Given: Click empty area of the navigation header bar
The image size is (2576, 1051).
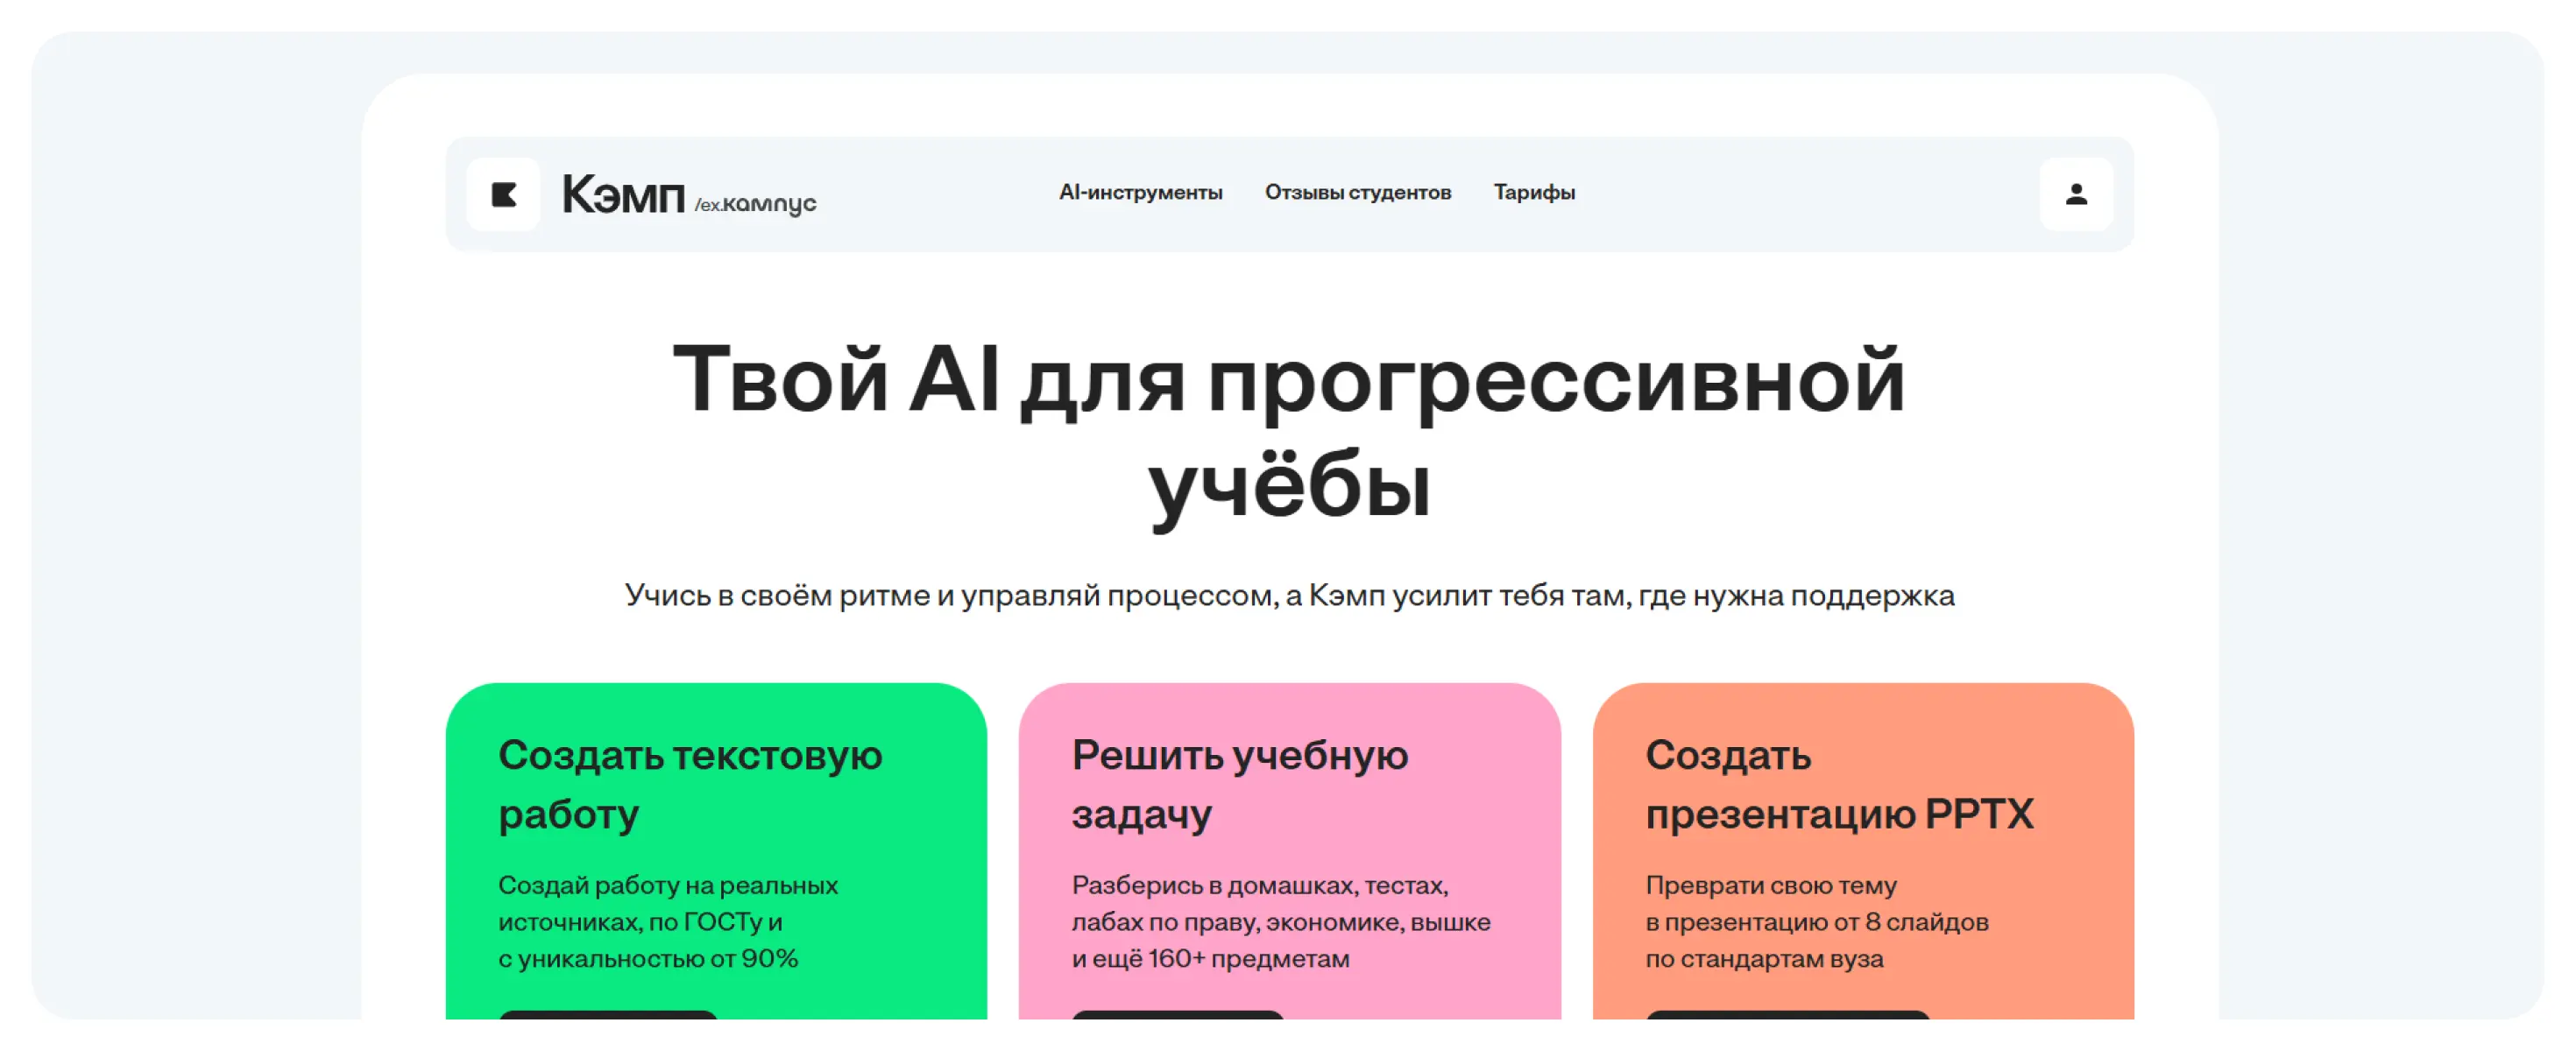Looking at the screenshot, I should pos(1800,194).
